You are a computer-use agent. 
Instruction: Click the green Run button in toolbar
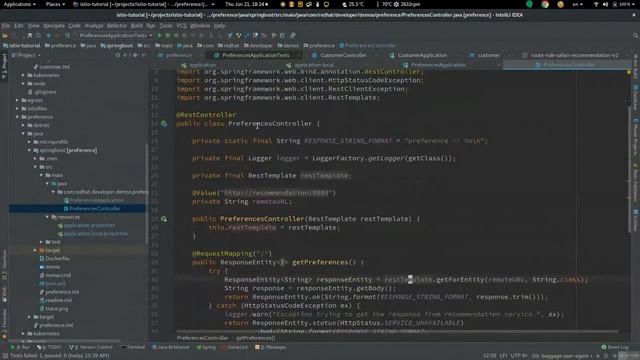tap(160, 36)
